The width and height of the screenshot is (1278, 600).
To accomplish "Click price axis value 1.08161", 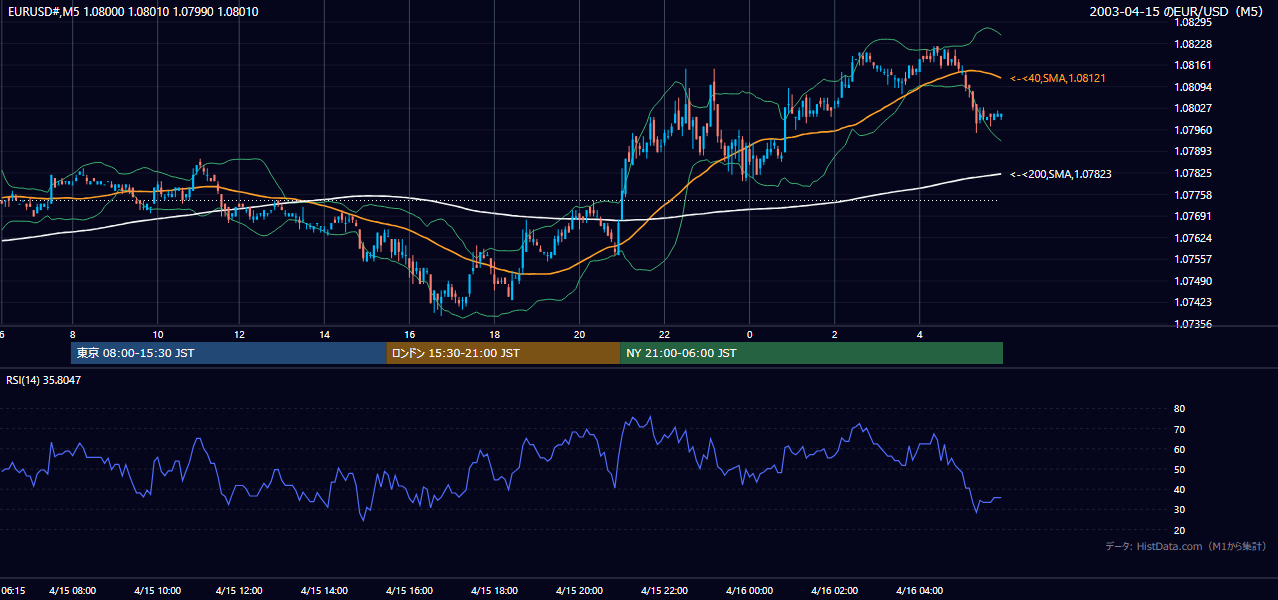I will point(1193,65).
